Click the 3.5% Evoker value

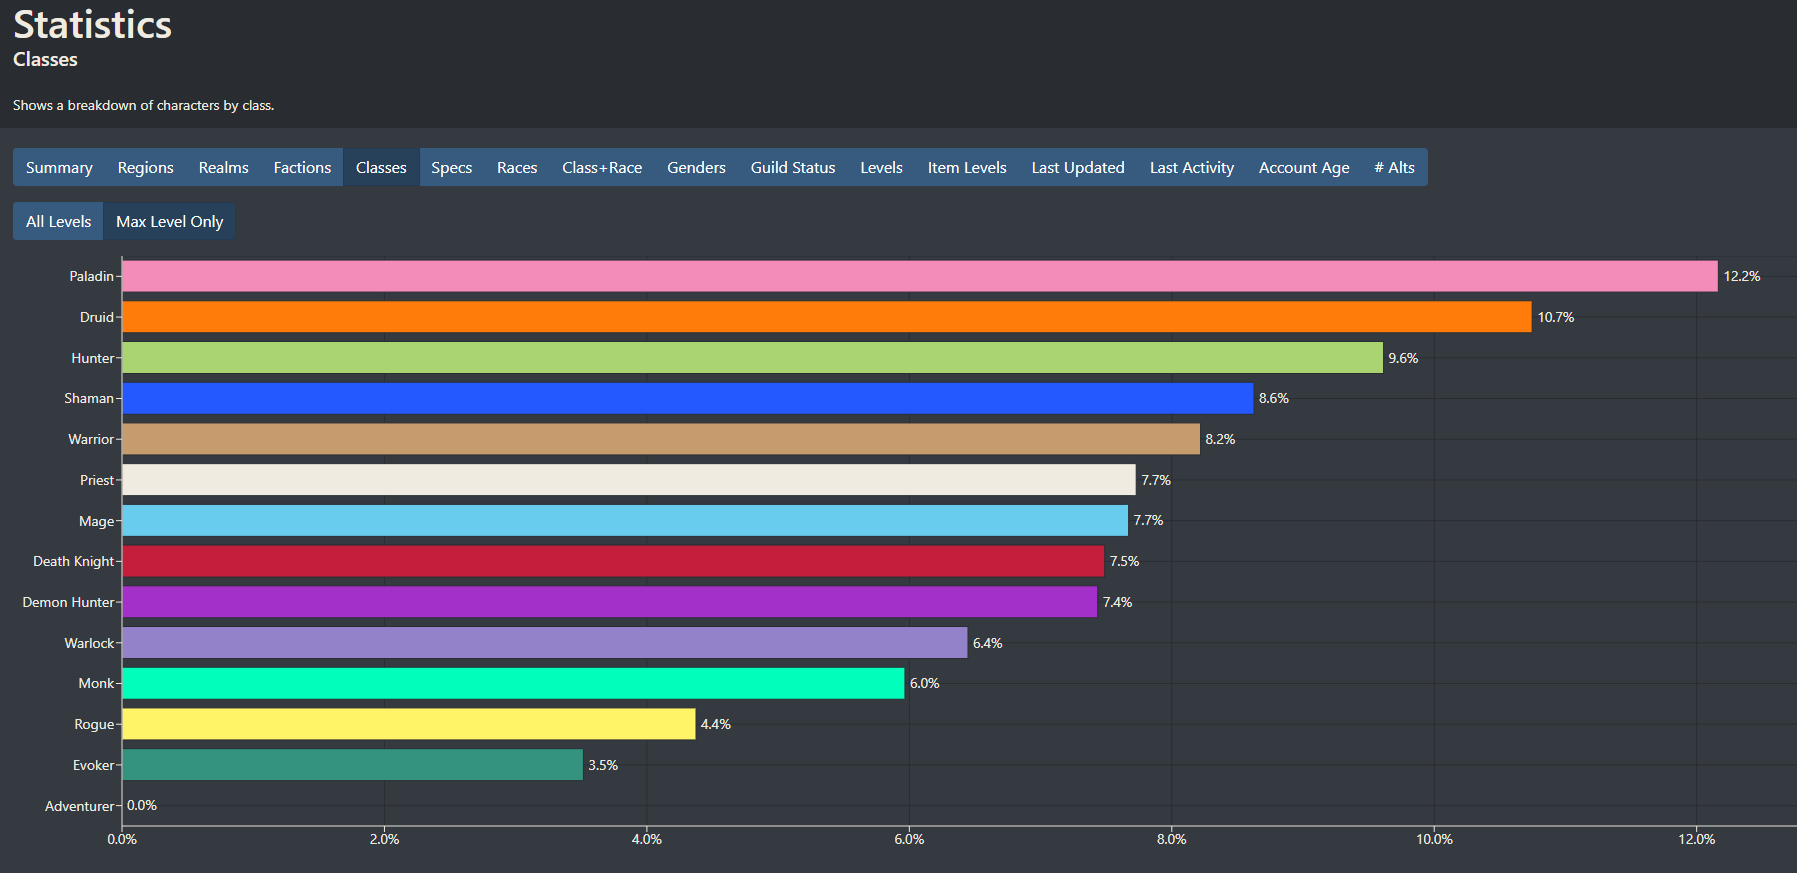(603, 765)
